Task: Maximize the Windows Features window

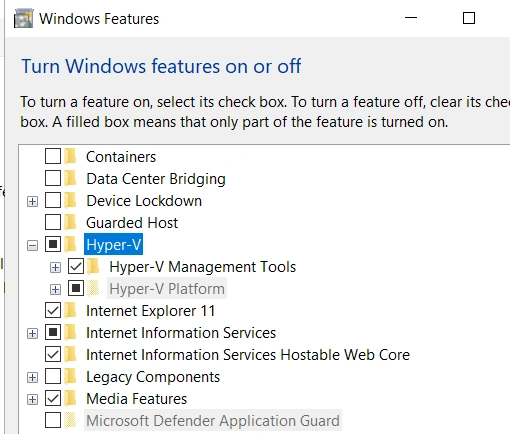Action: [x=469, y=18]
